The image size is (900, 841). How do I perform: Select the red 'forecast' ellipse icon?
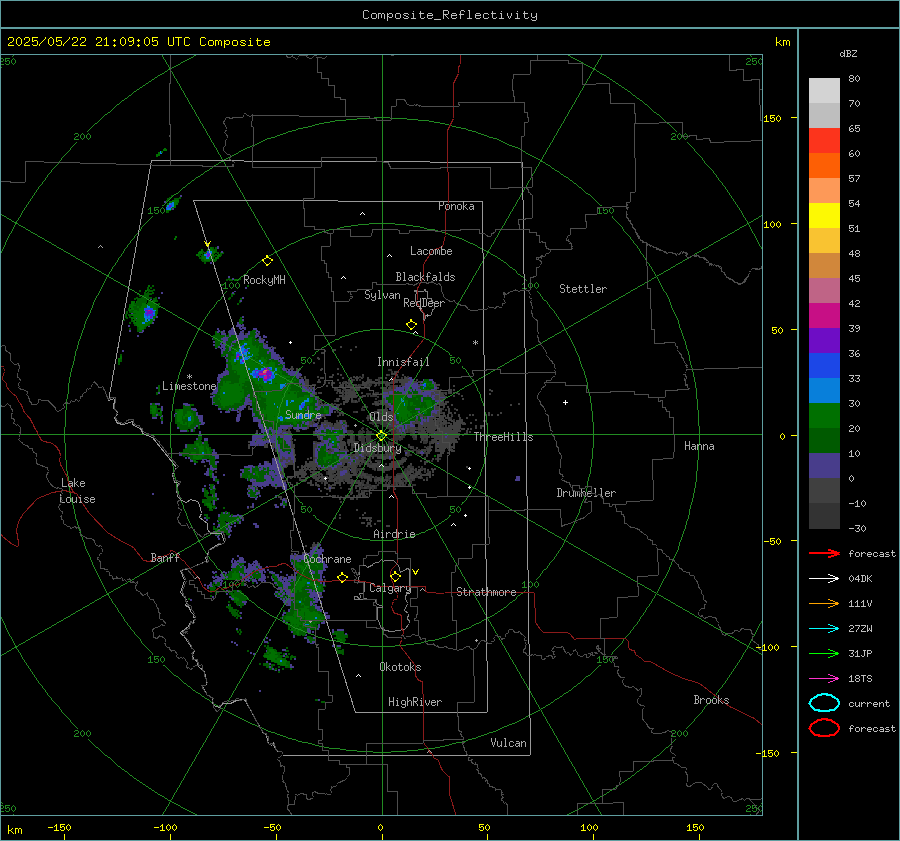[x=824, y=728]
